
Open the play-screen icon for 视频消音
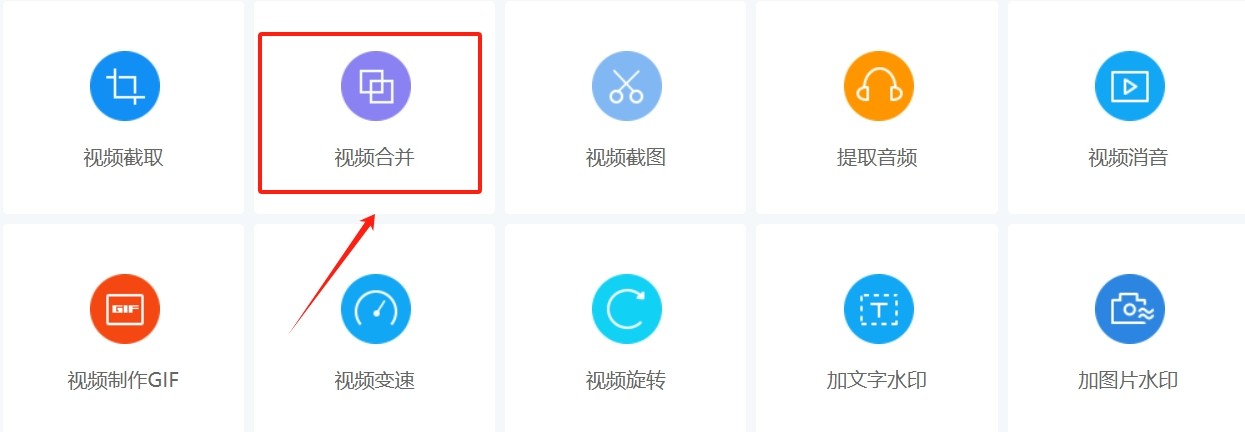tap(1130, 87)
